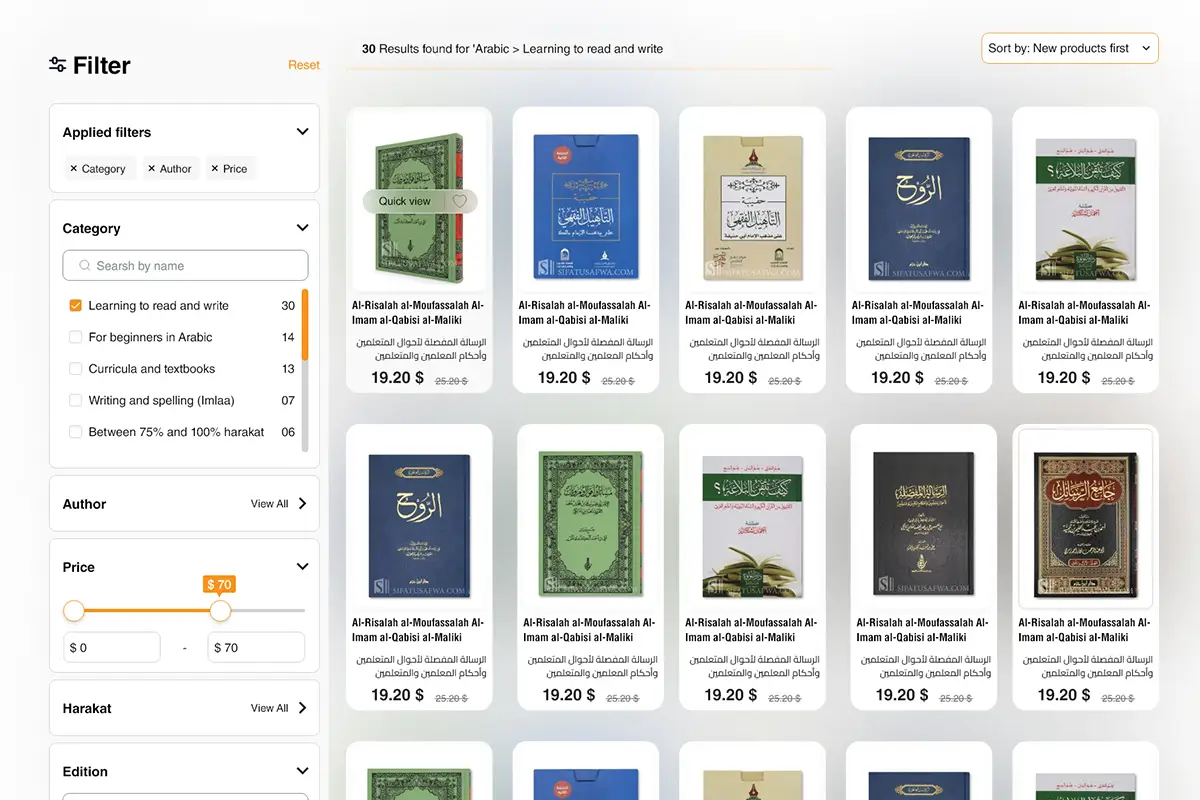View All options in the Harakat section
This screenshot has width=1200, height=800.
pos(279,708)
